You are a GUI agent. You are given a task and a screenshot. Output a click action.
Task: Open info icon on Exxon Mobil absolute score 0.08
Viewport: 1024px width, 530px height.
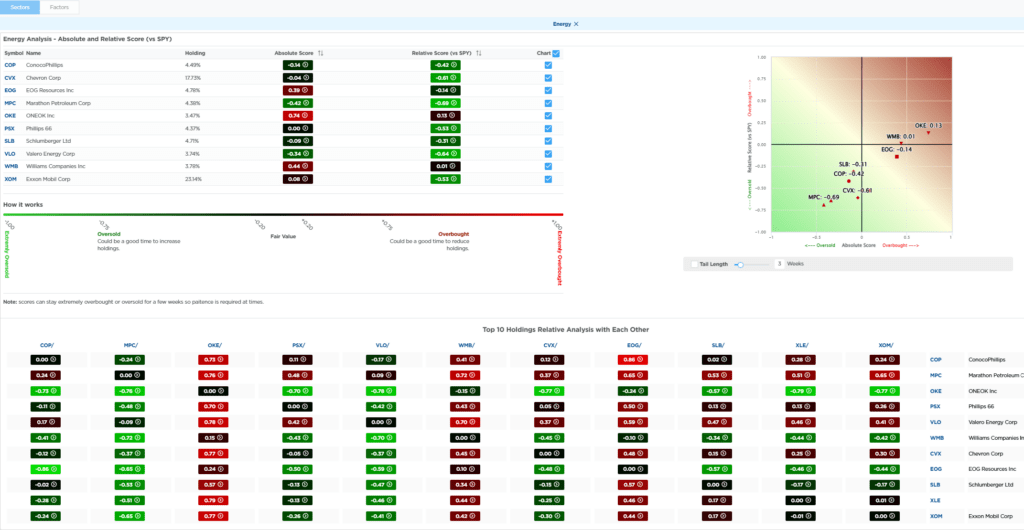(305, 179)
